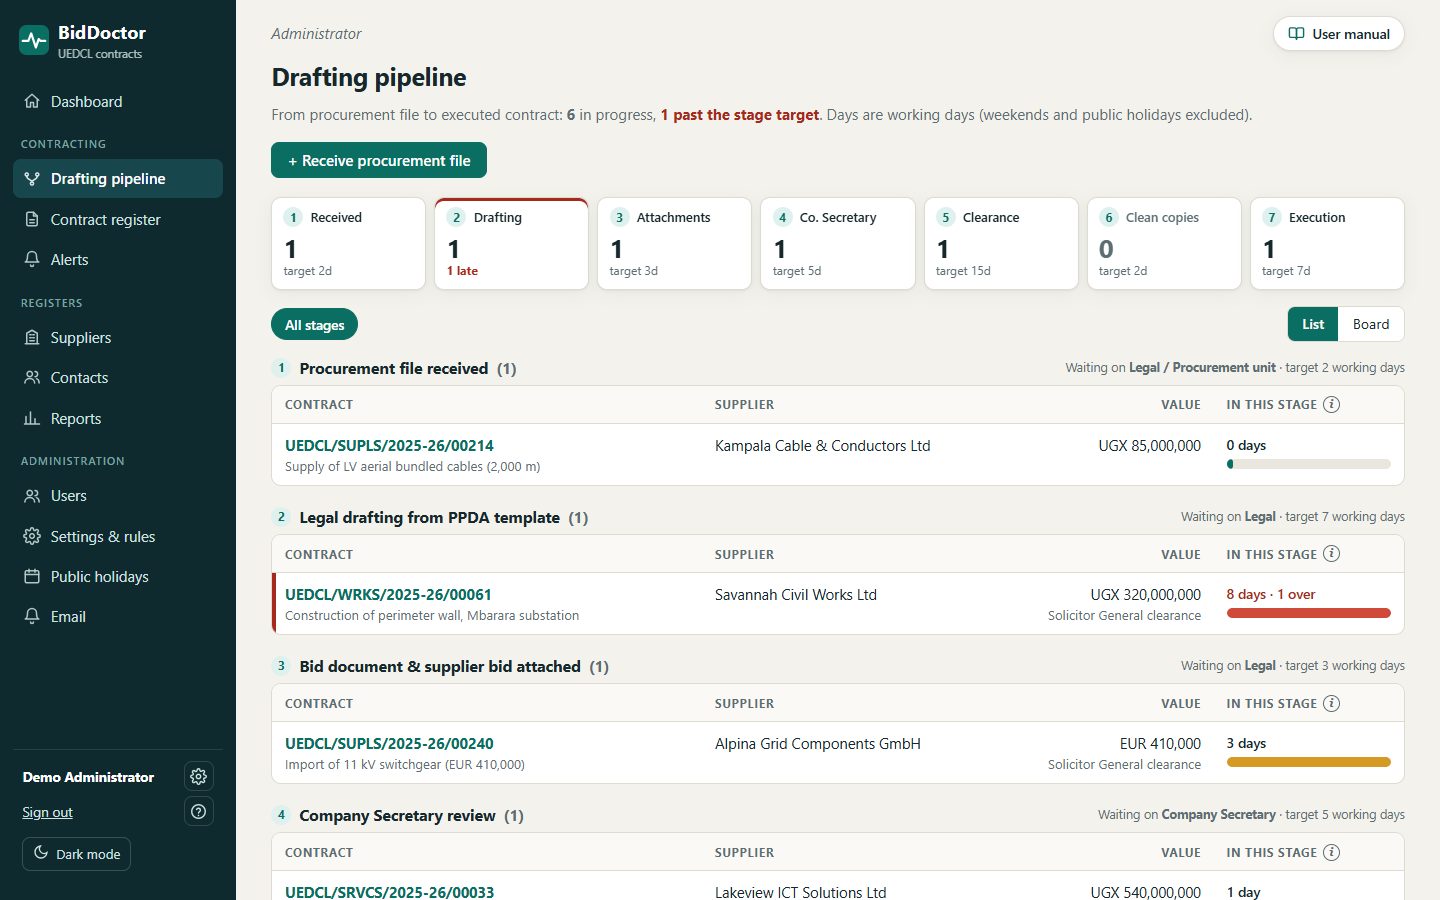Click supplier Kampala Cable & Conductors Ltd
This screenshot has width=1440, height=900.
[x=822, y=445]
